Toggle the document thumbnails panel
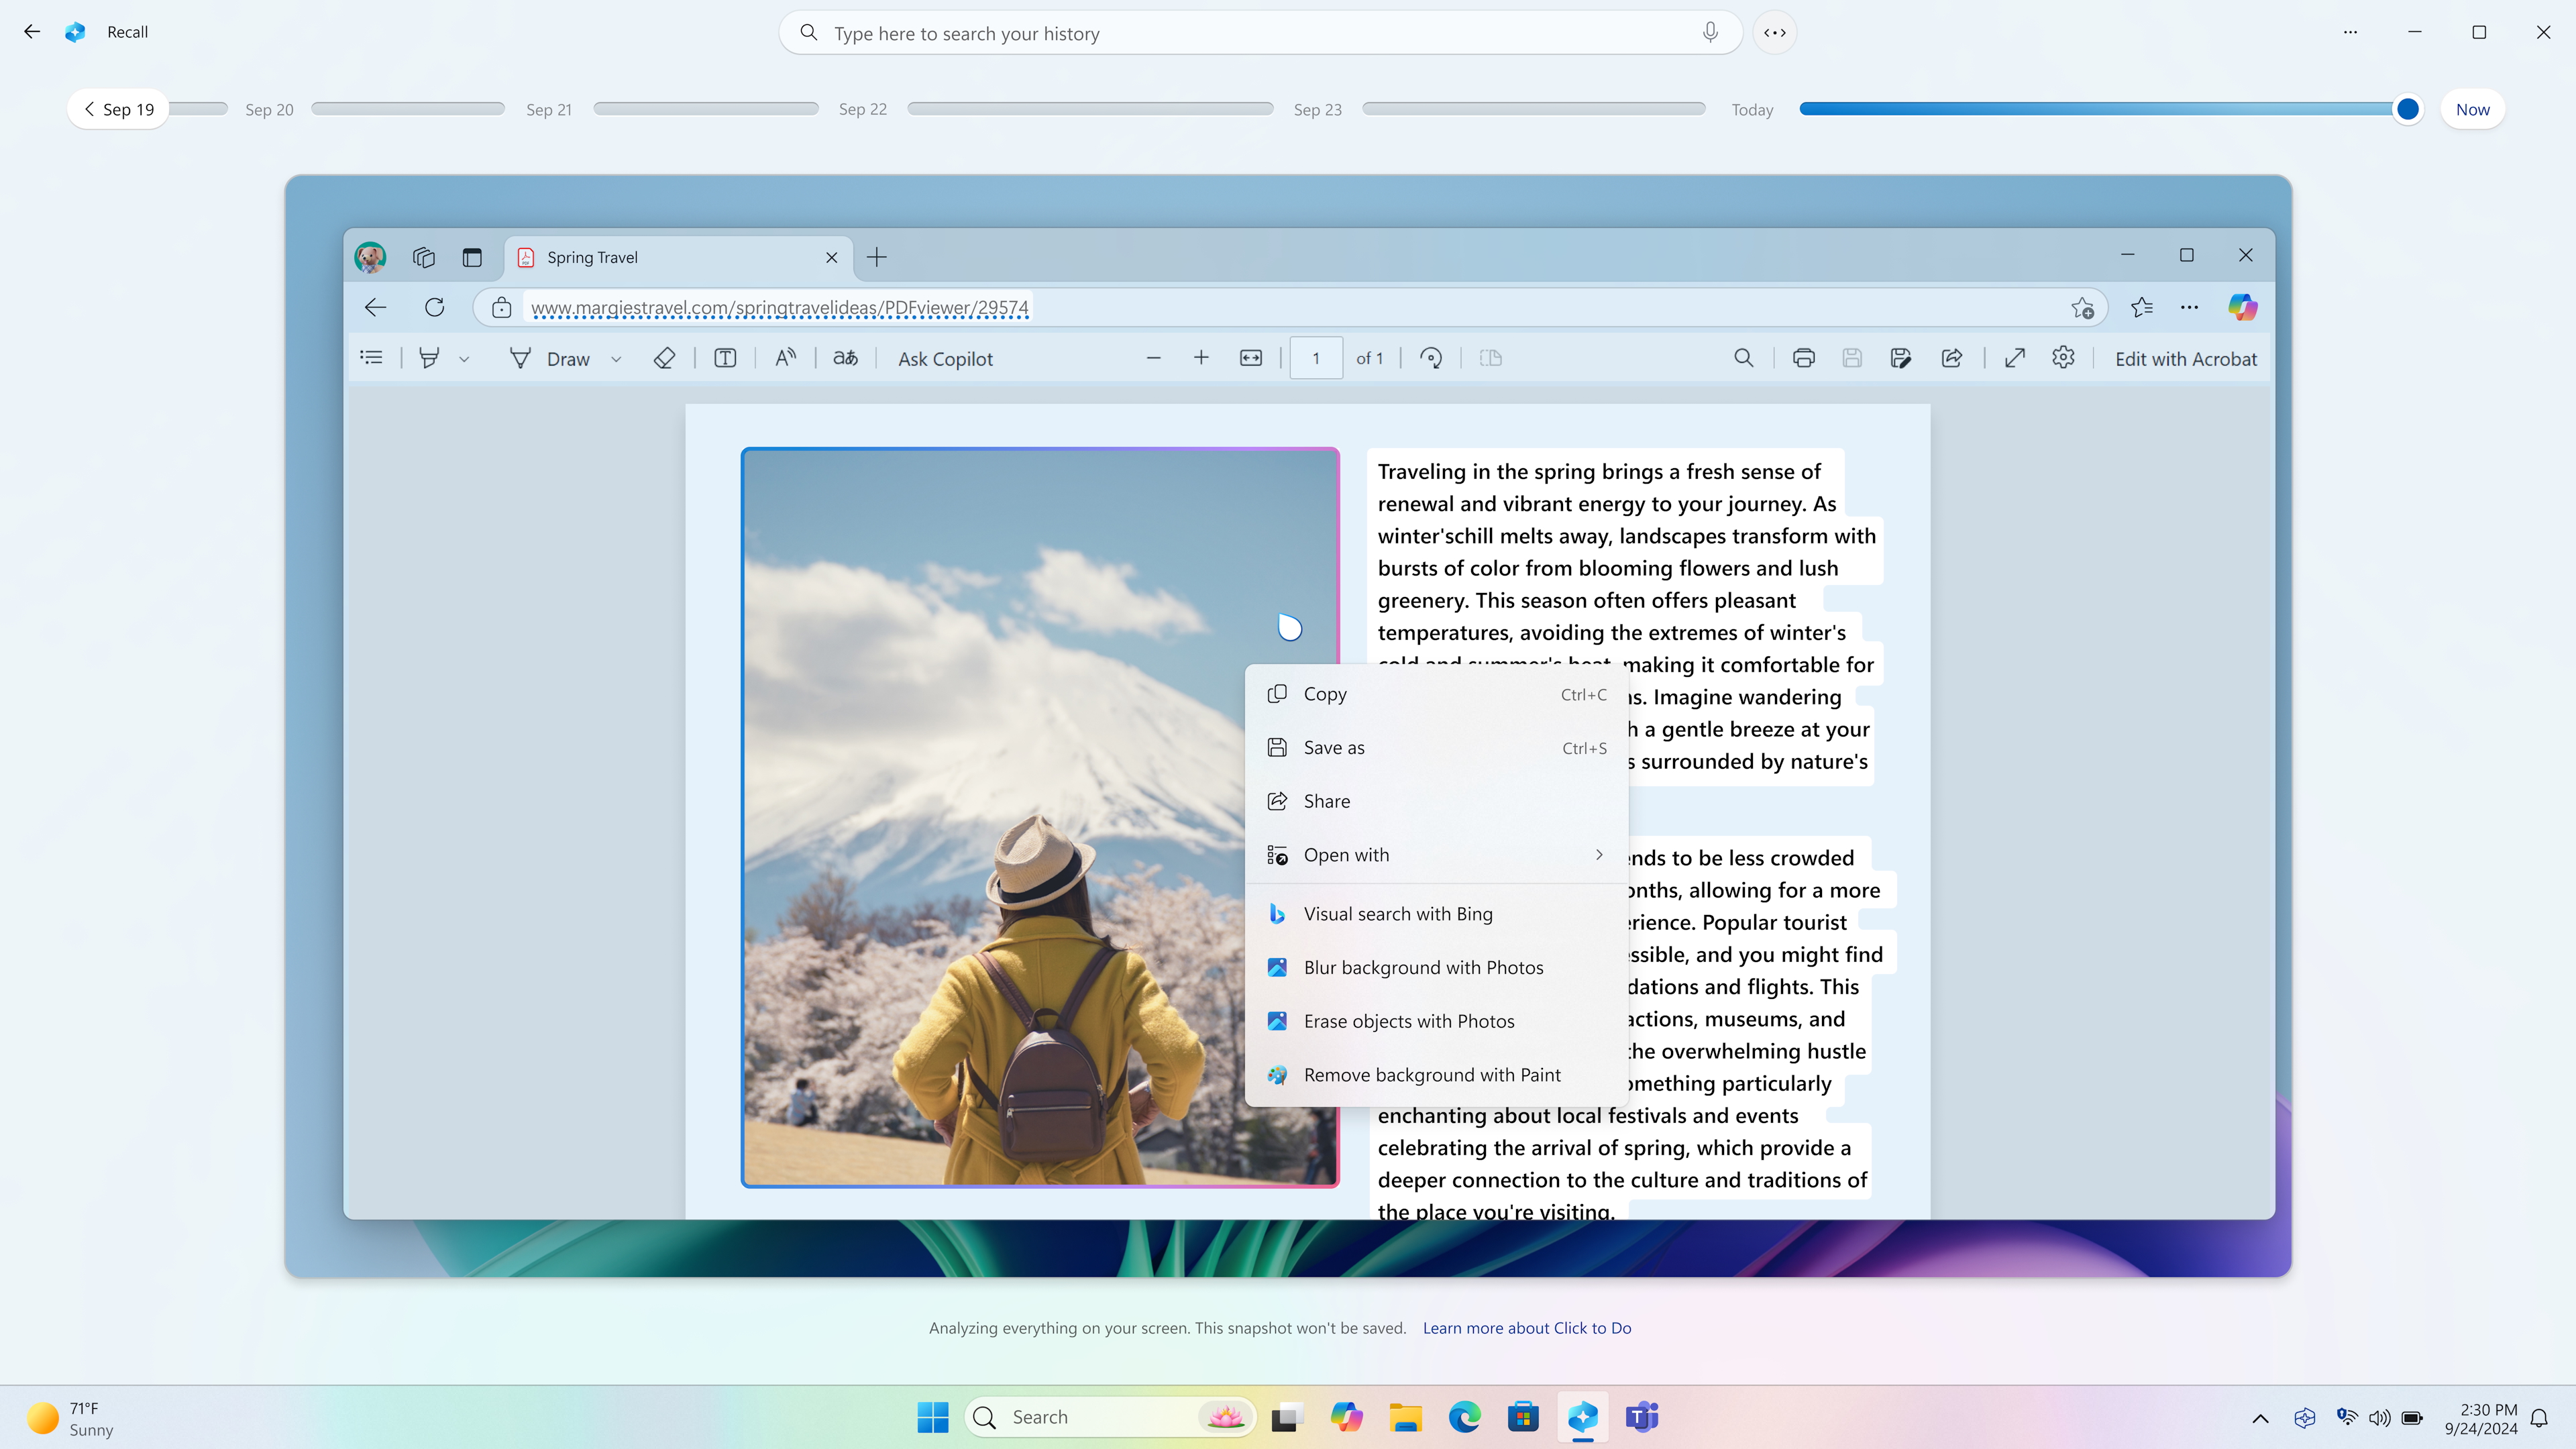 coord(372,358)
